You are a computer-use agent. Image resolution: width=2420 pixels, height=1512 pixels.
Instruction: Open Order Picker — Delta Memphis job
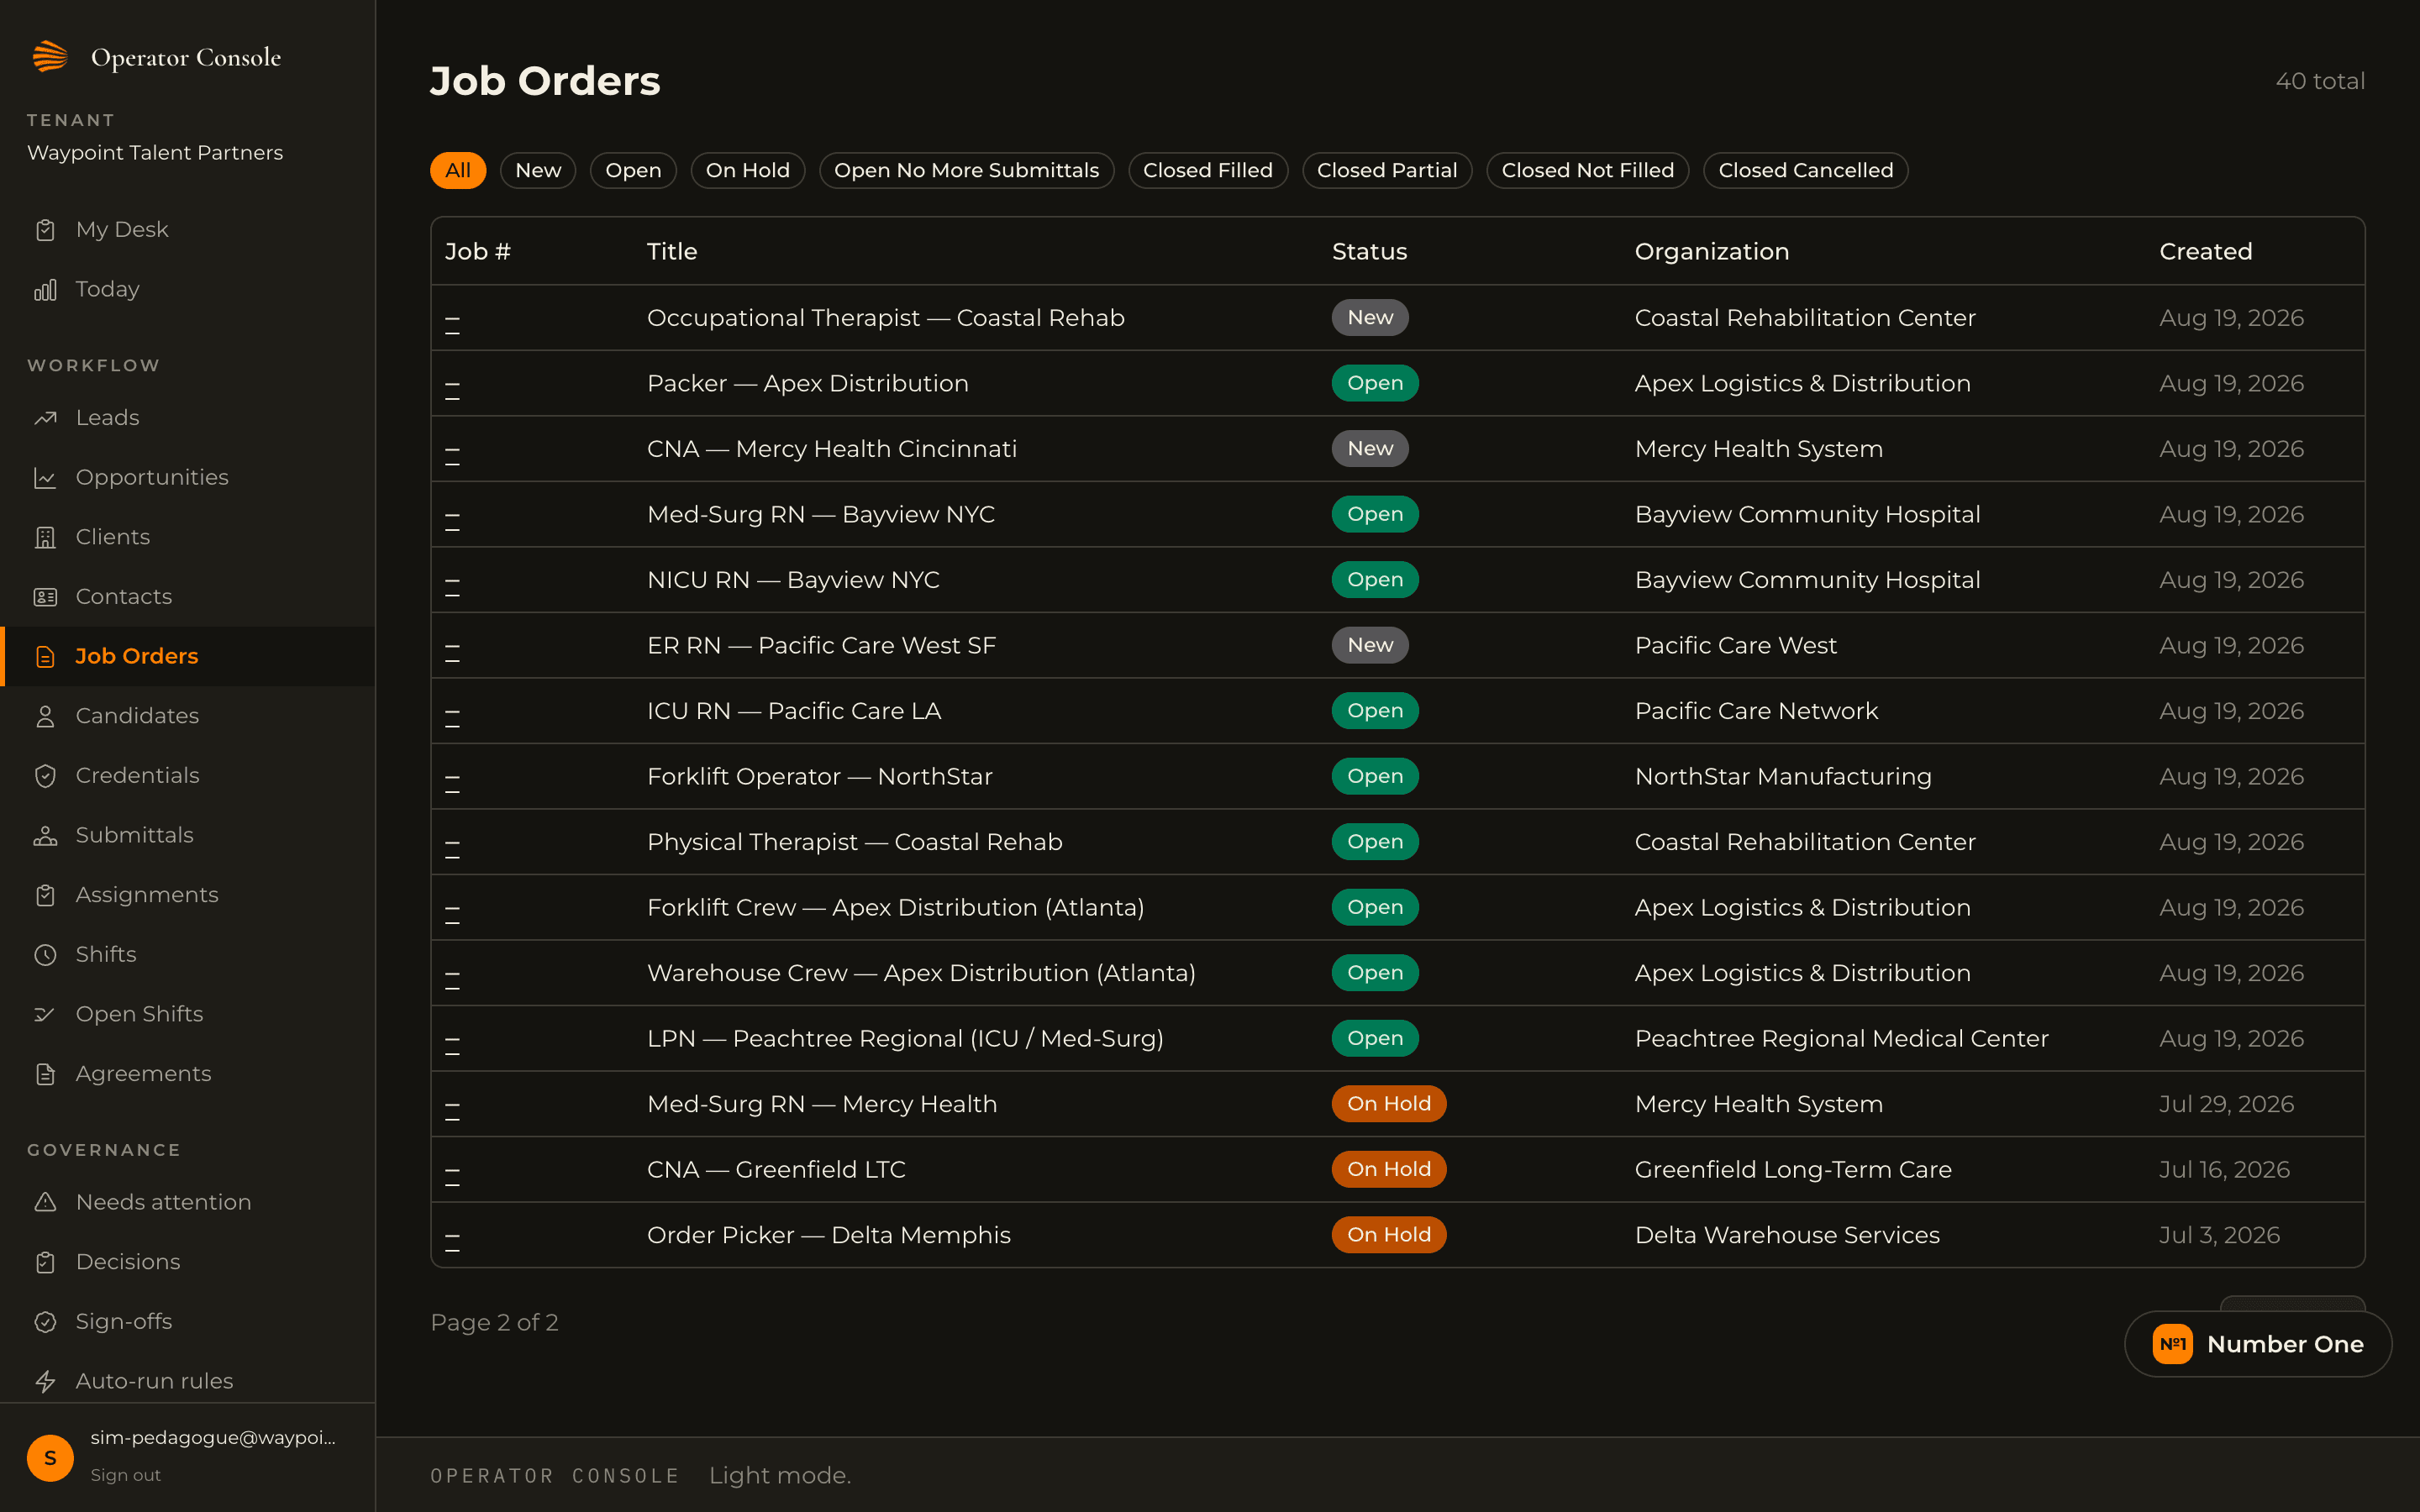pos(1397,1235)
